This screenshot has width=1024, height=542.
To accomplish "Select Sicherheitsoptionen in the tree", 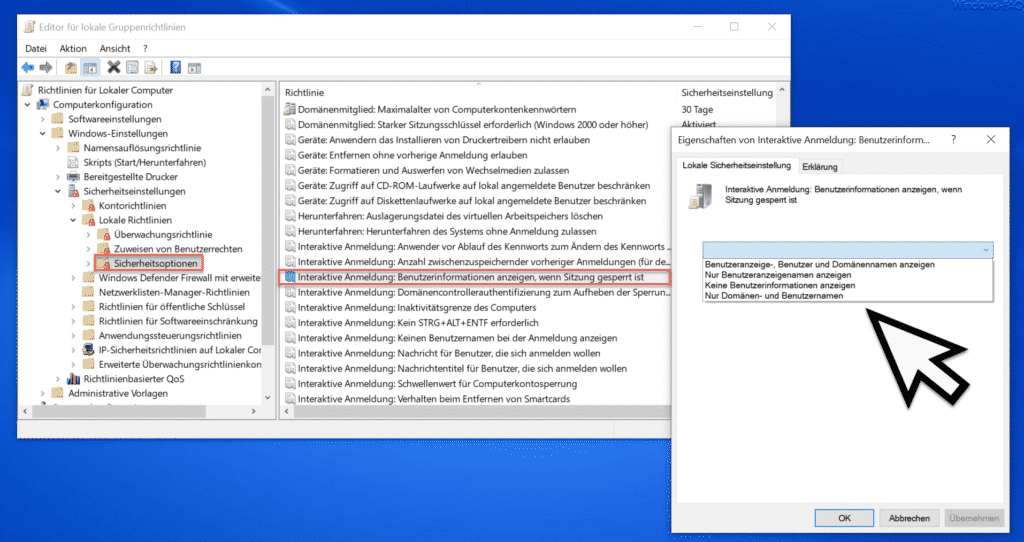I will click(155, 263).
